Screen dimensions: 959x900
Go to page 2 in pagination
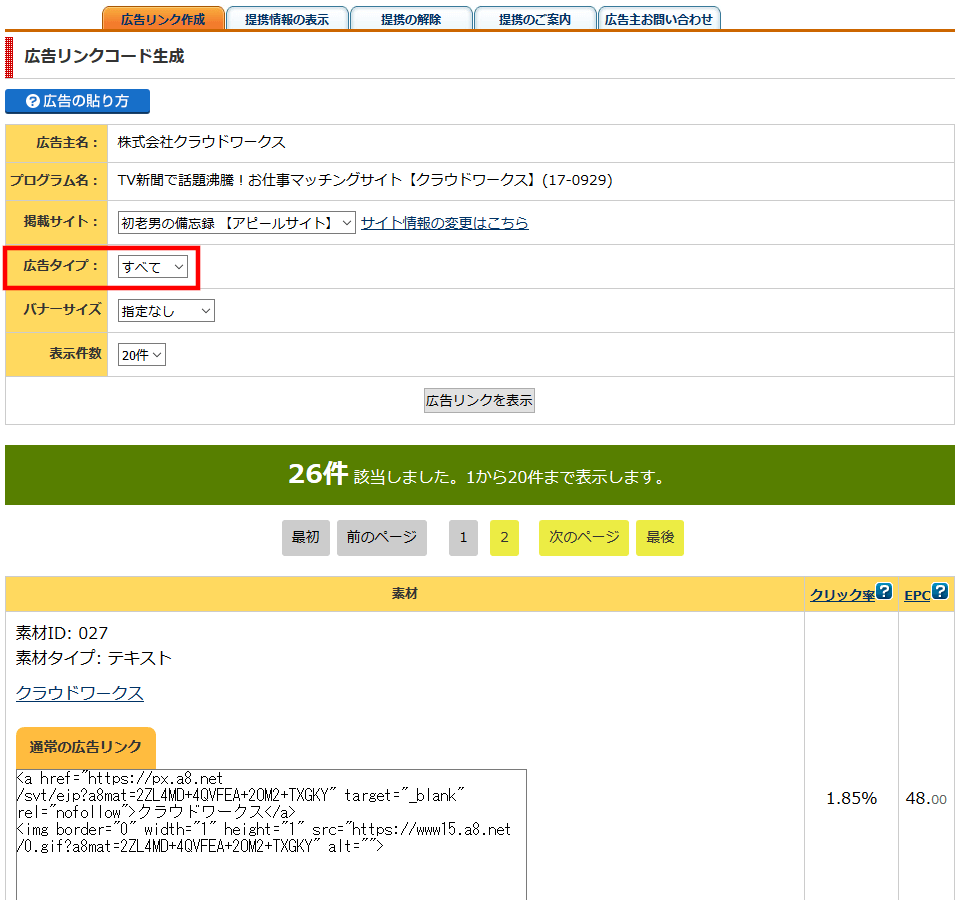(504, 537)
